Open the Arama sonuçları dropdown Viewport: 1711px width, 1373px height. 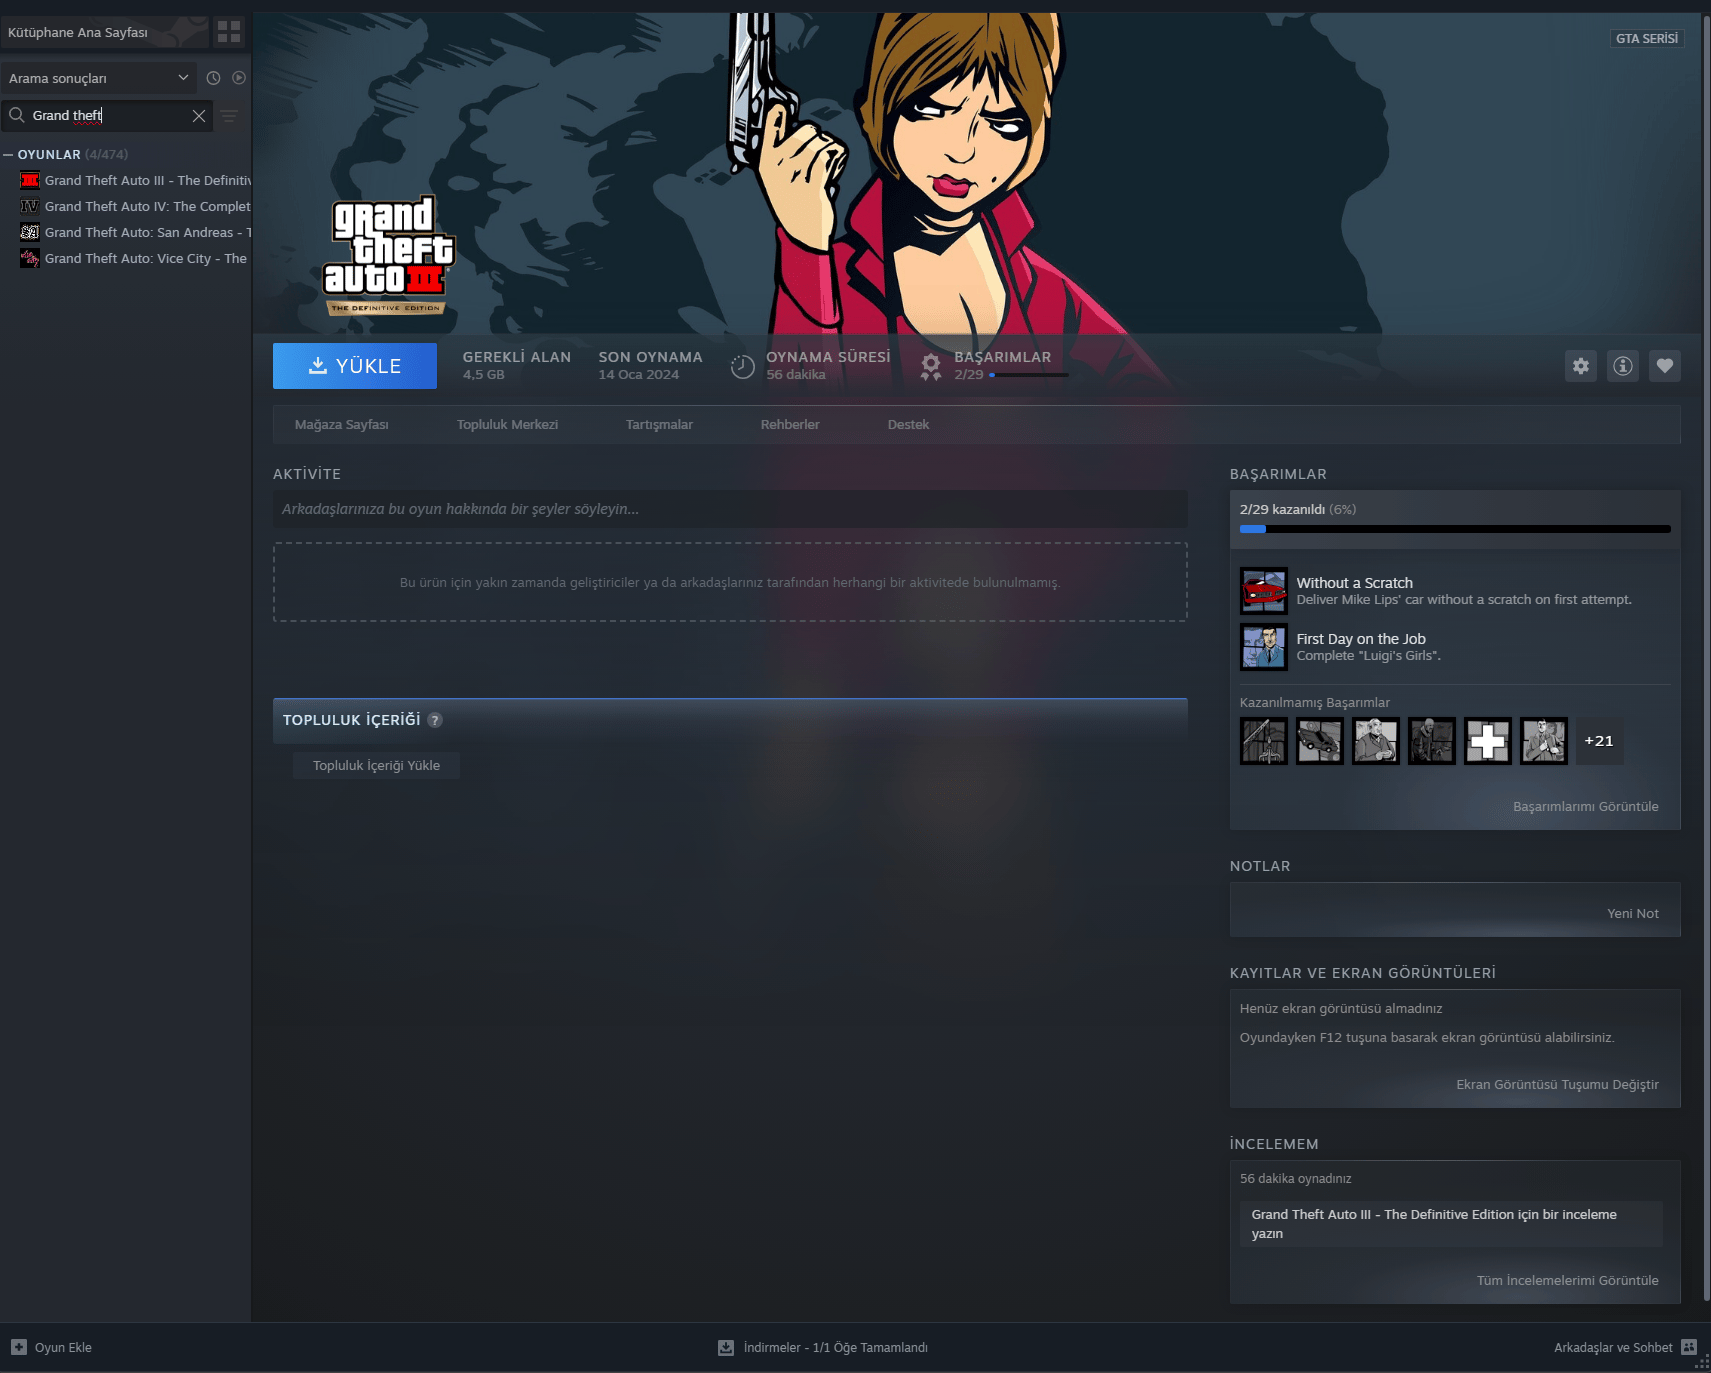99,78
